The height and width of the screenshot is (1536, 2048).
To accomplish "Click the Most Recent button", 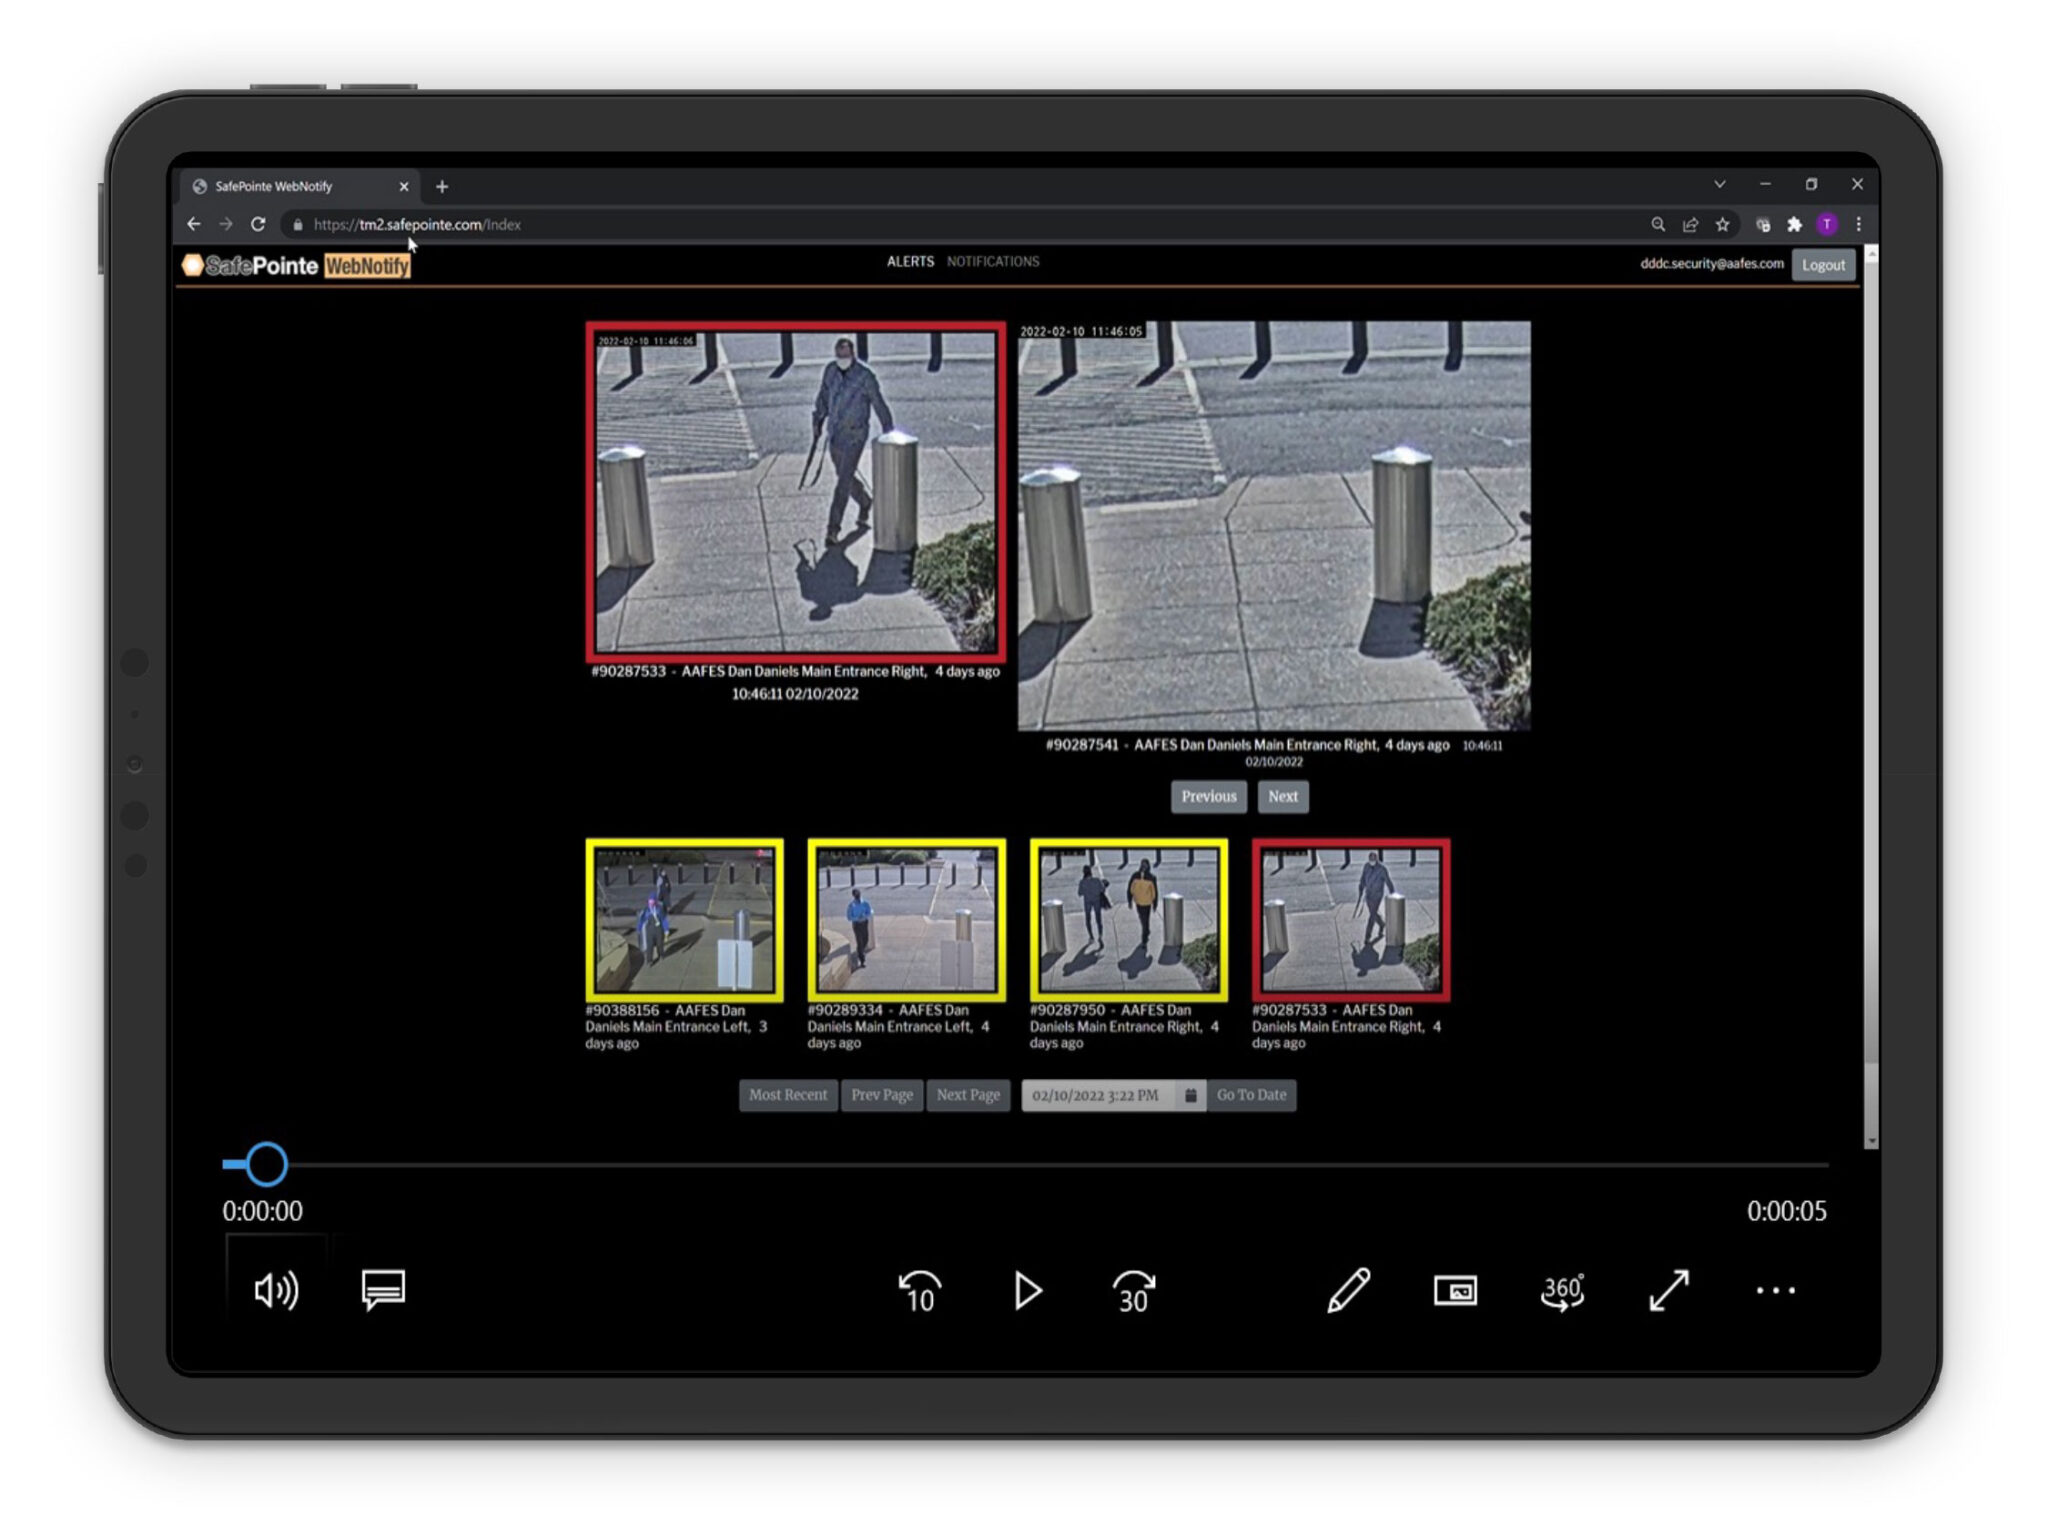I will pyautogui.click(x=787, y=1095).
